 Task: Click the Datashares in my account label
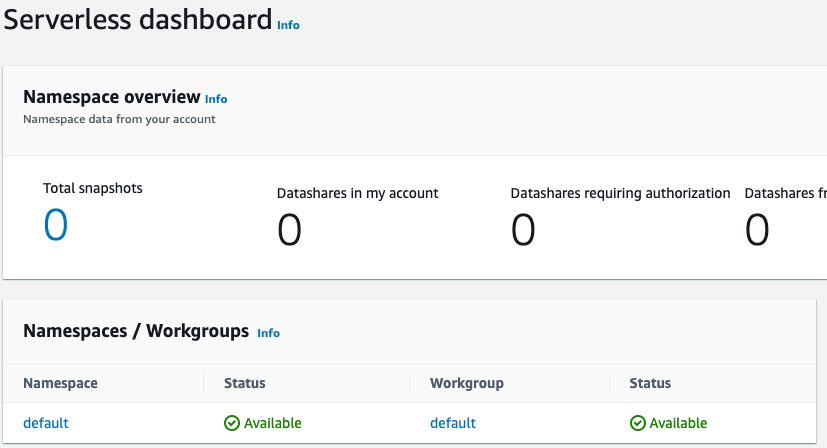coord(358,193)
